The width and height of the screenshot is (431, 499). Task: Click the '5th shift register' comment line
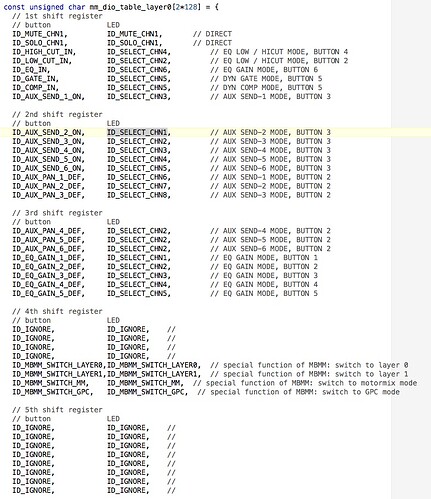click(x=57, y=410)
